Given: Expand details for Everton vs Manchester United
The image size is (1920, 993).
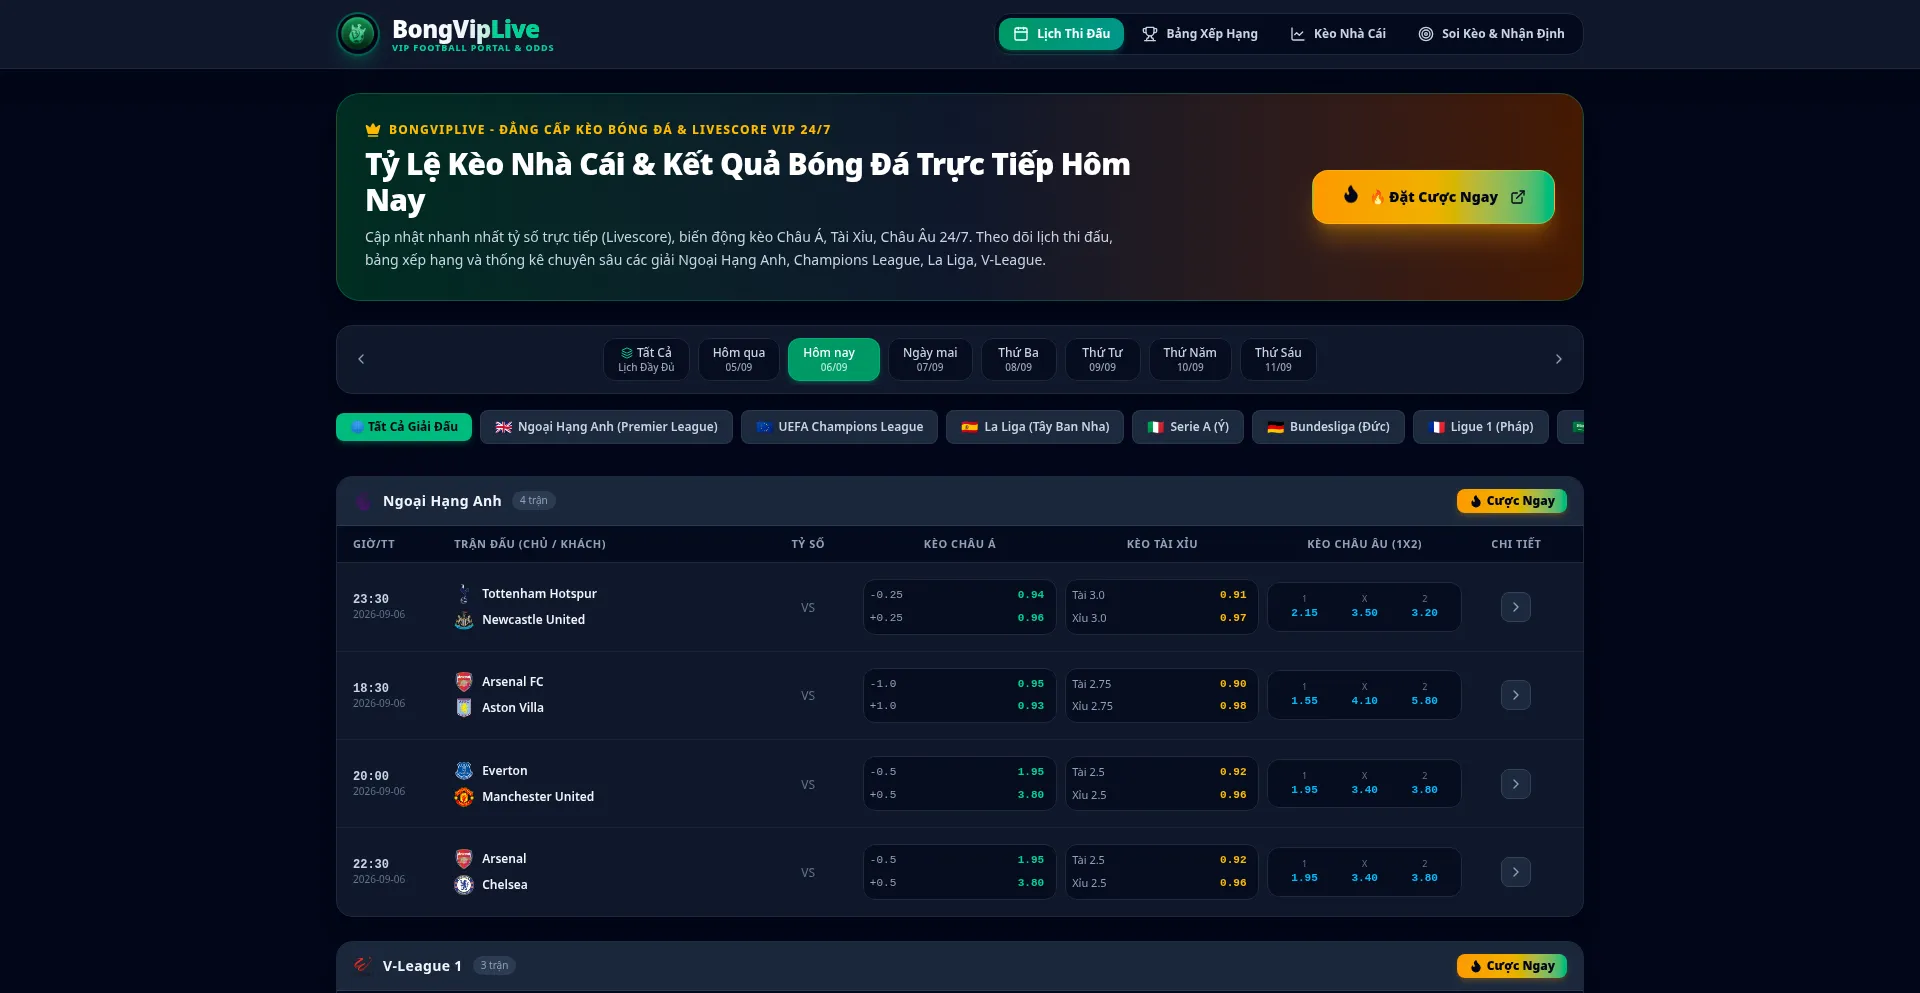Looking at the screenshot, I should pyautogui.click(x=1516, y=784).
